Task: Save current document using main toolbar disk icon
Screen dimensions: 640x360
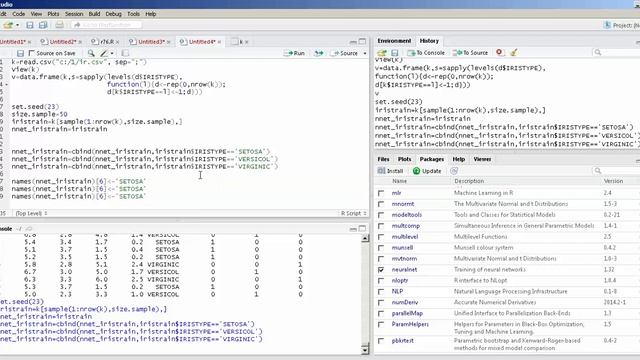Action: tap(30, 25)
